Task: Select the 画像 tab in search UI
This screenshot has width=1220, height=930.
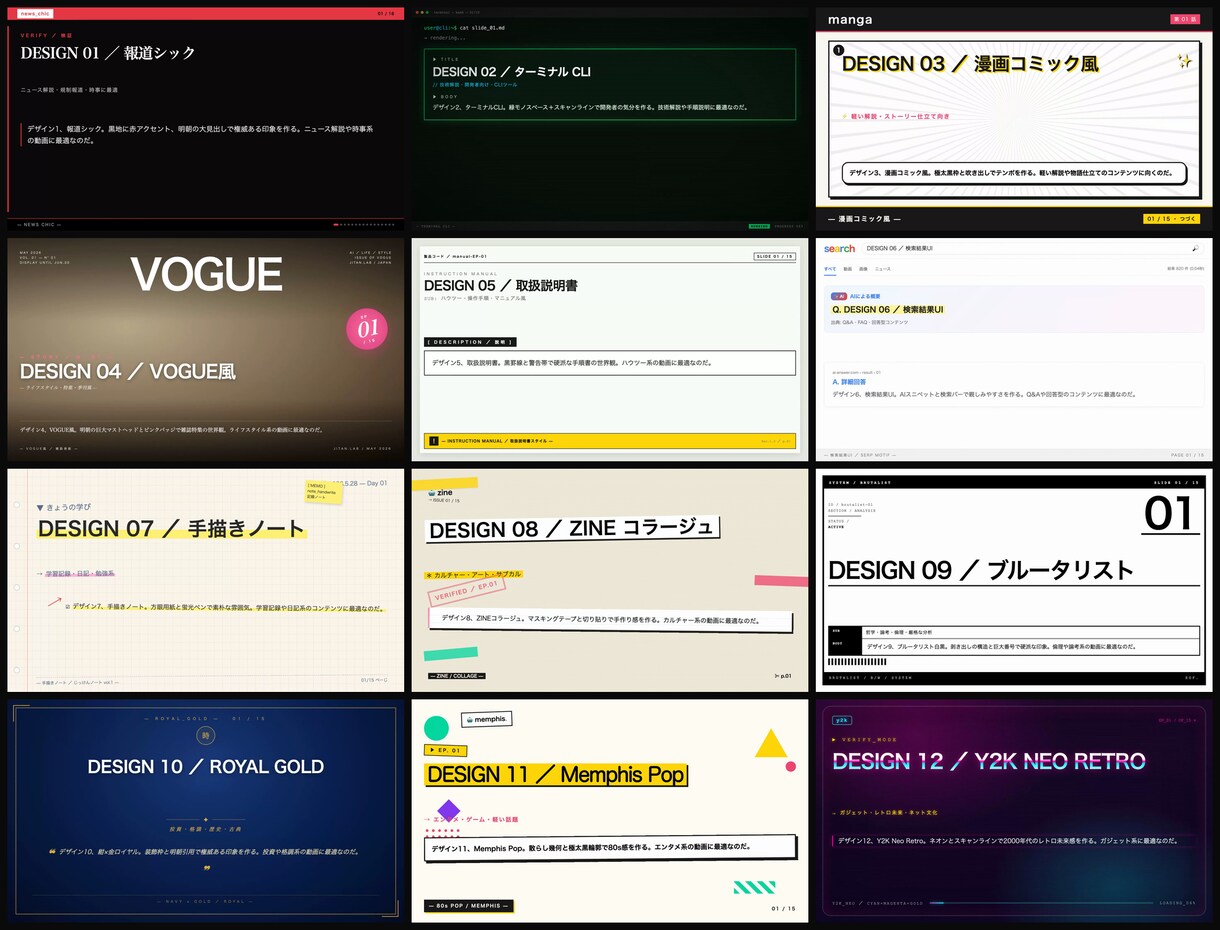Action: (864, 268)
